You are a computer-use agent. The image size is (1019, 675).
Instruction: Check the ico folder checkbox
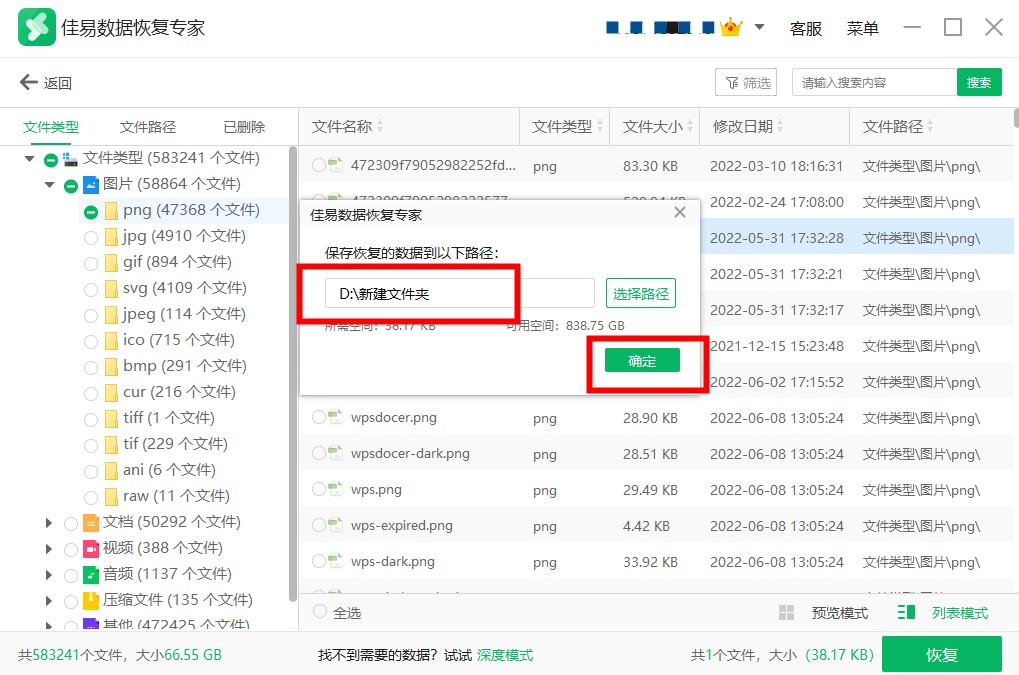pyautogui.click(x=91, y=342)
